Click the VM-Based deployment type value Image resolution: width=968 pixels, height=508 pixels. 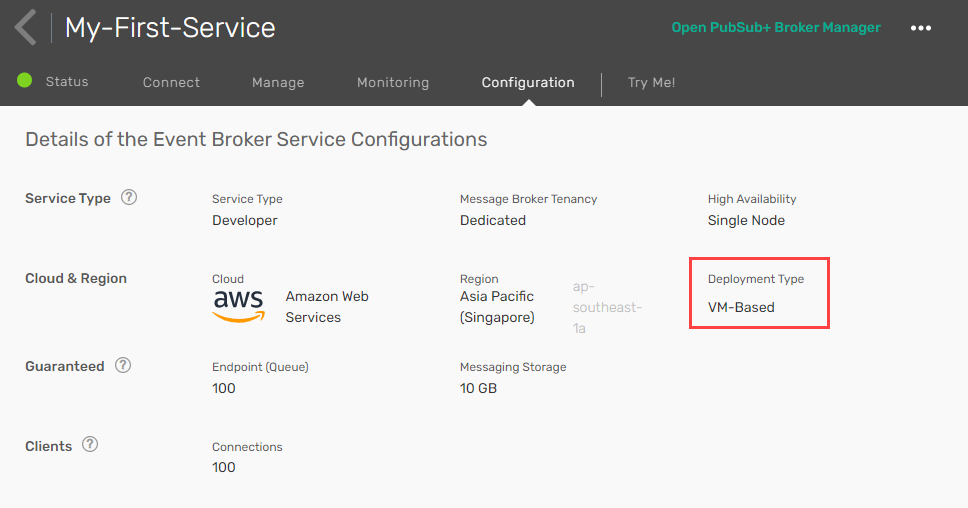(x=741, y=307)
